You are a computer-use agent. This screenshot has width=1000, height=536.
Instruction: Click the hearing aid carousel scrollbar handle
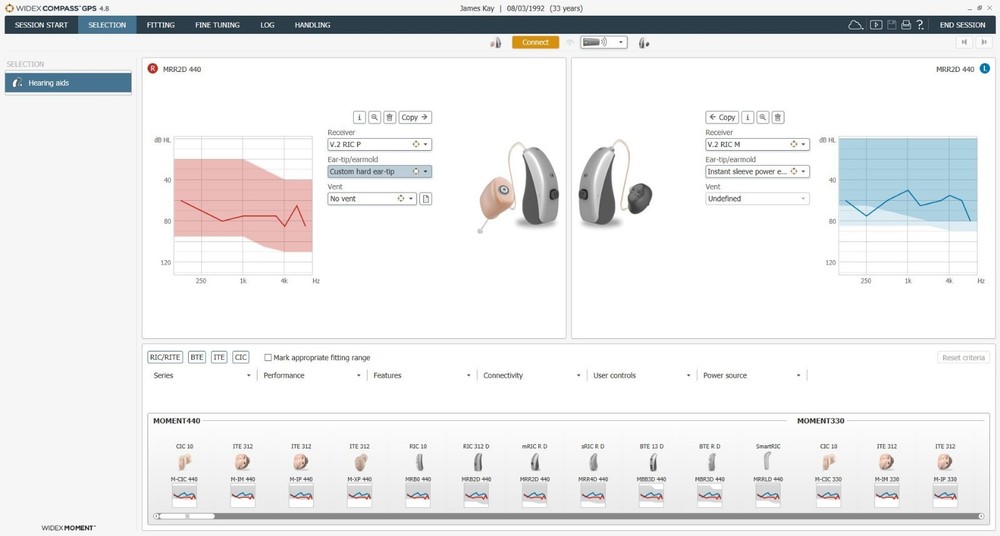coord(187,516)
